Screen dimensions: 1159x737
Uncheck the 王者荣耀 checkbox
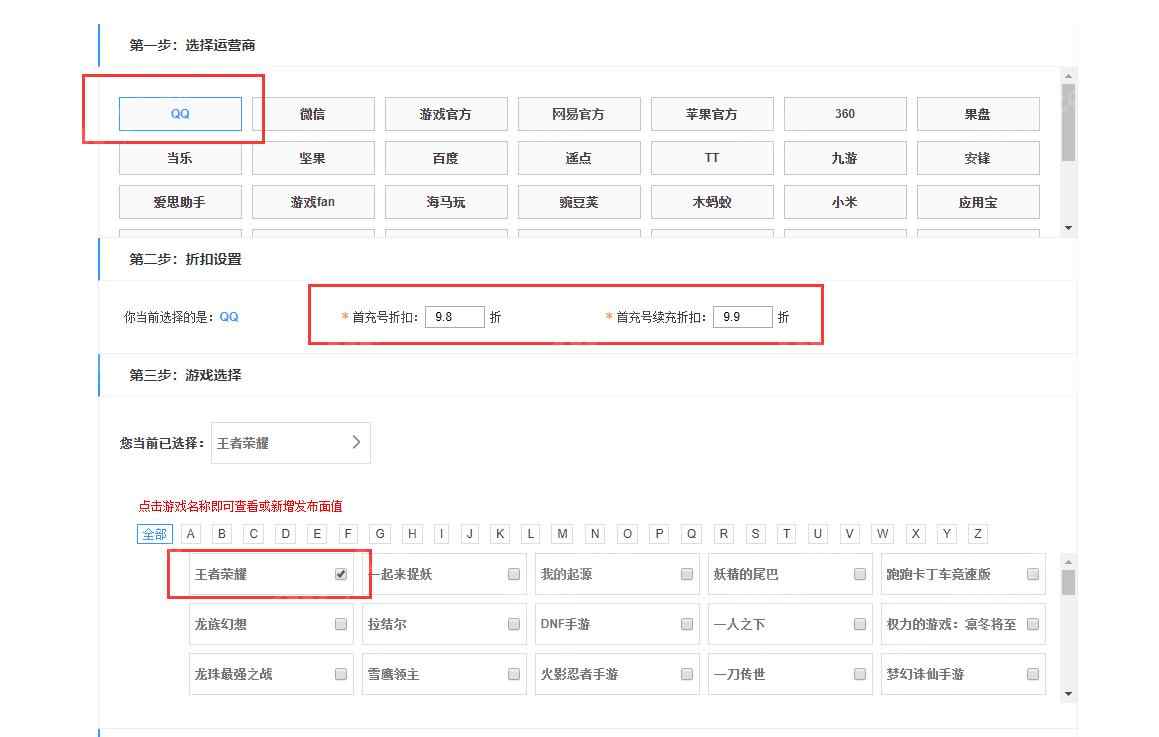[x=341, y=574]
